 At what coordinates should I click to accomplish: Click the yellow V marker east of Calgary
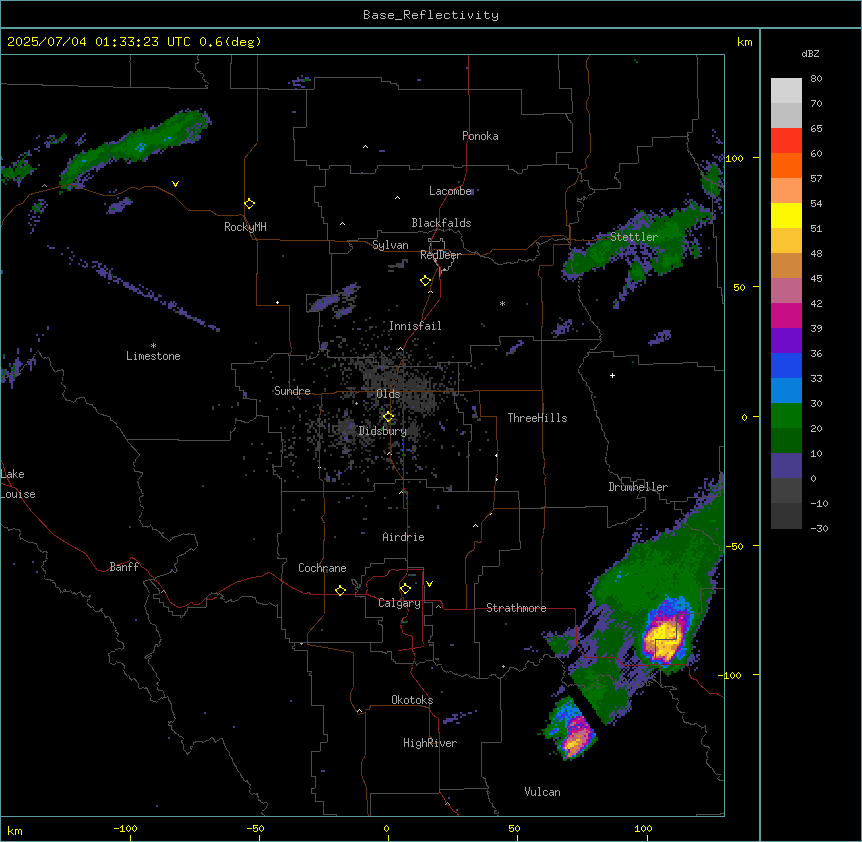[x=429, y=584]
